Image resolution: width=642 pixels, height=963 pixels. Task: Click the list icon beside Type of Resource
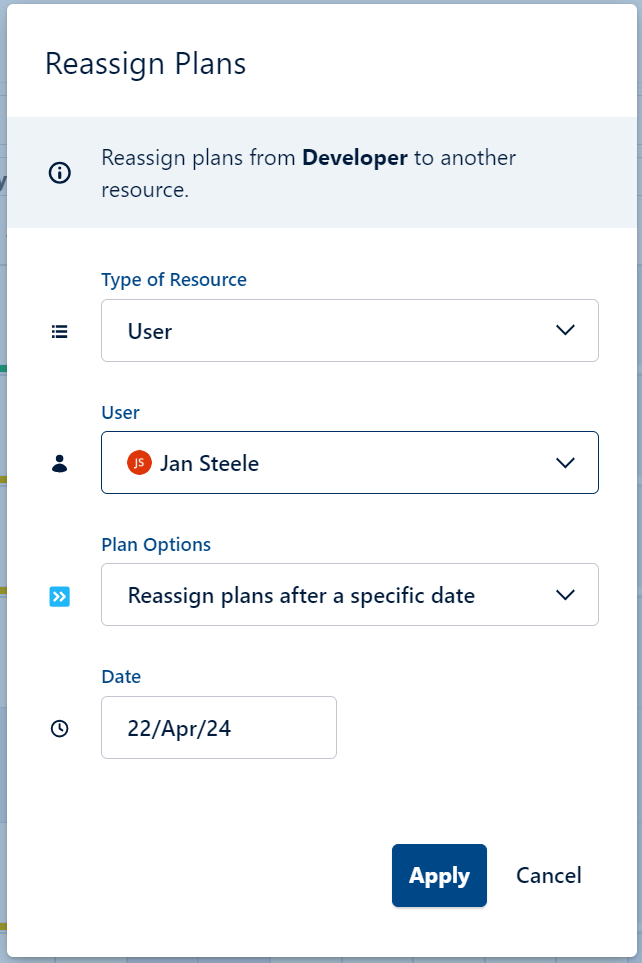click(x=59, y=331)
